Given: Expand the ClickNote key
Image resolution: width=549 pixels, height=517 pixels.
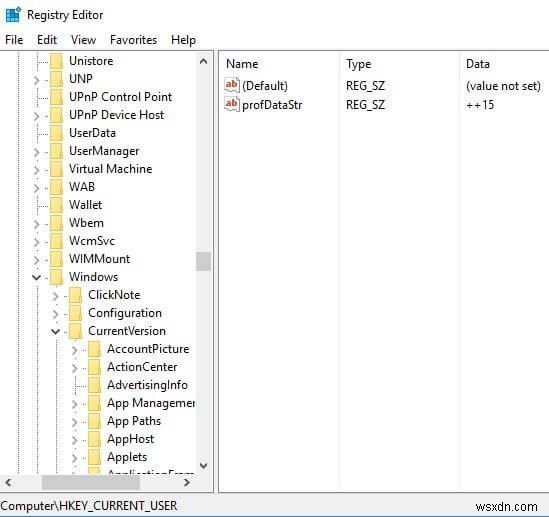Looking at the screenshot, I should (55, 296).
